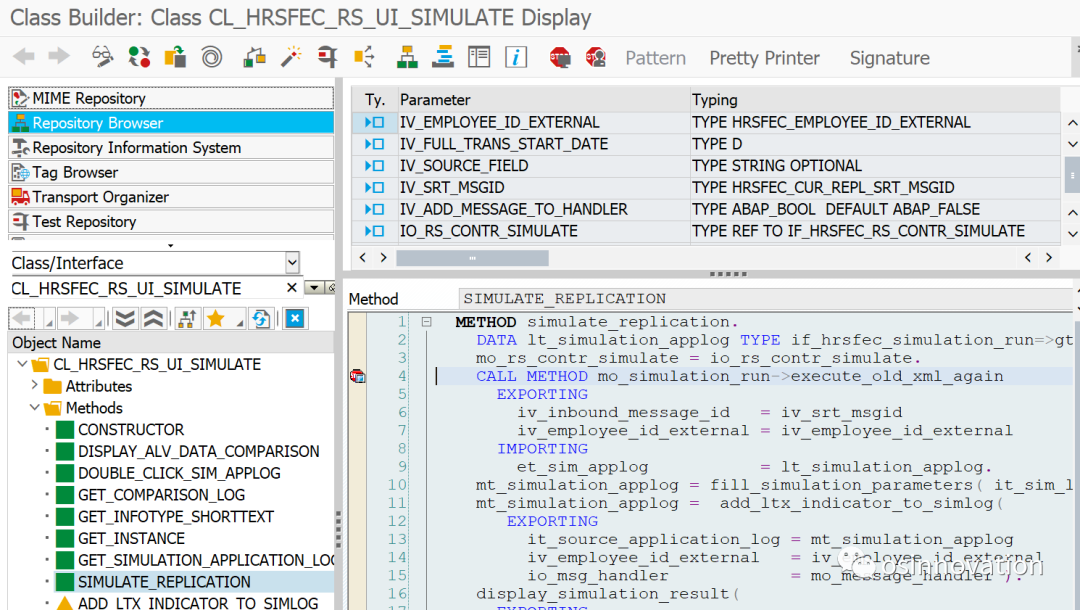Open the Test Repository
The height and width of the screenshot is (610, 1080).
coord(171,222)
